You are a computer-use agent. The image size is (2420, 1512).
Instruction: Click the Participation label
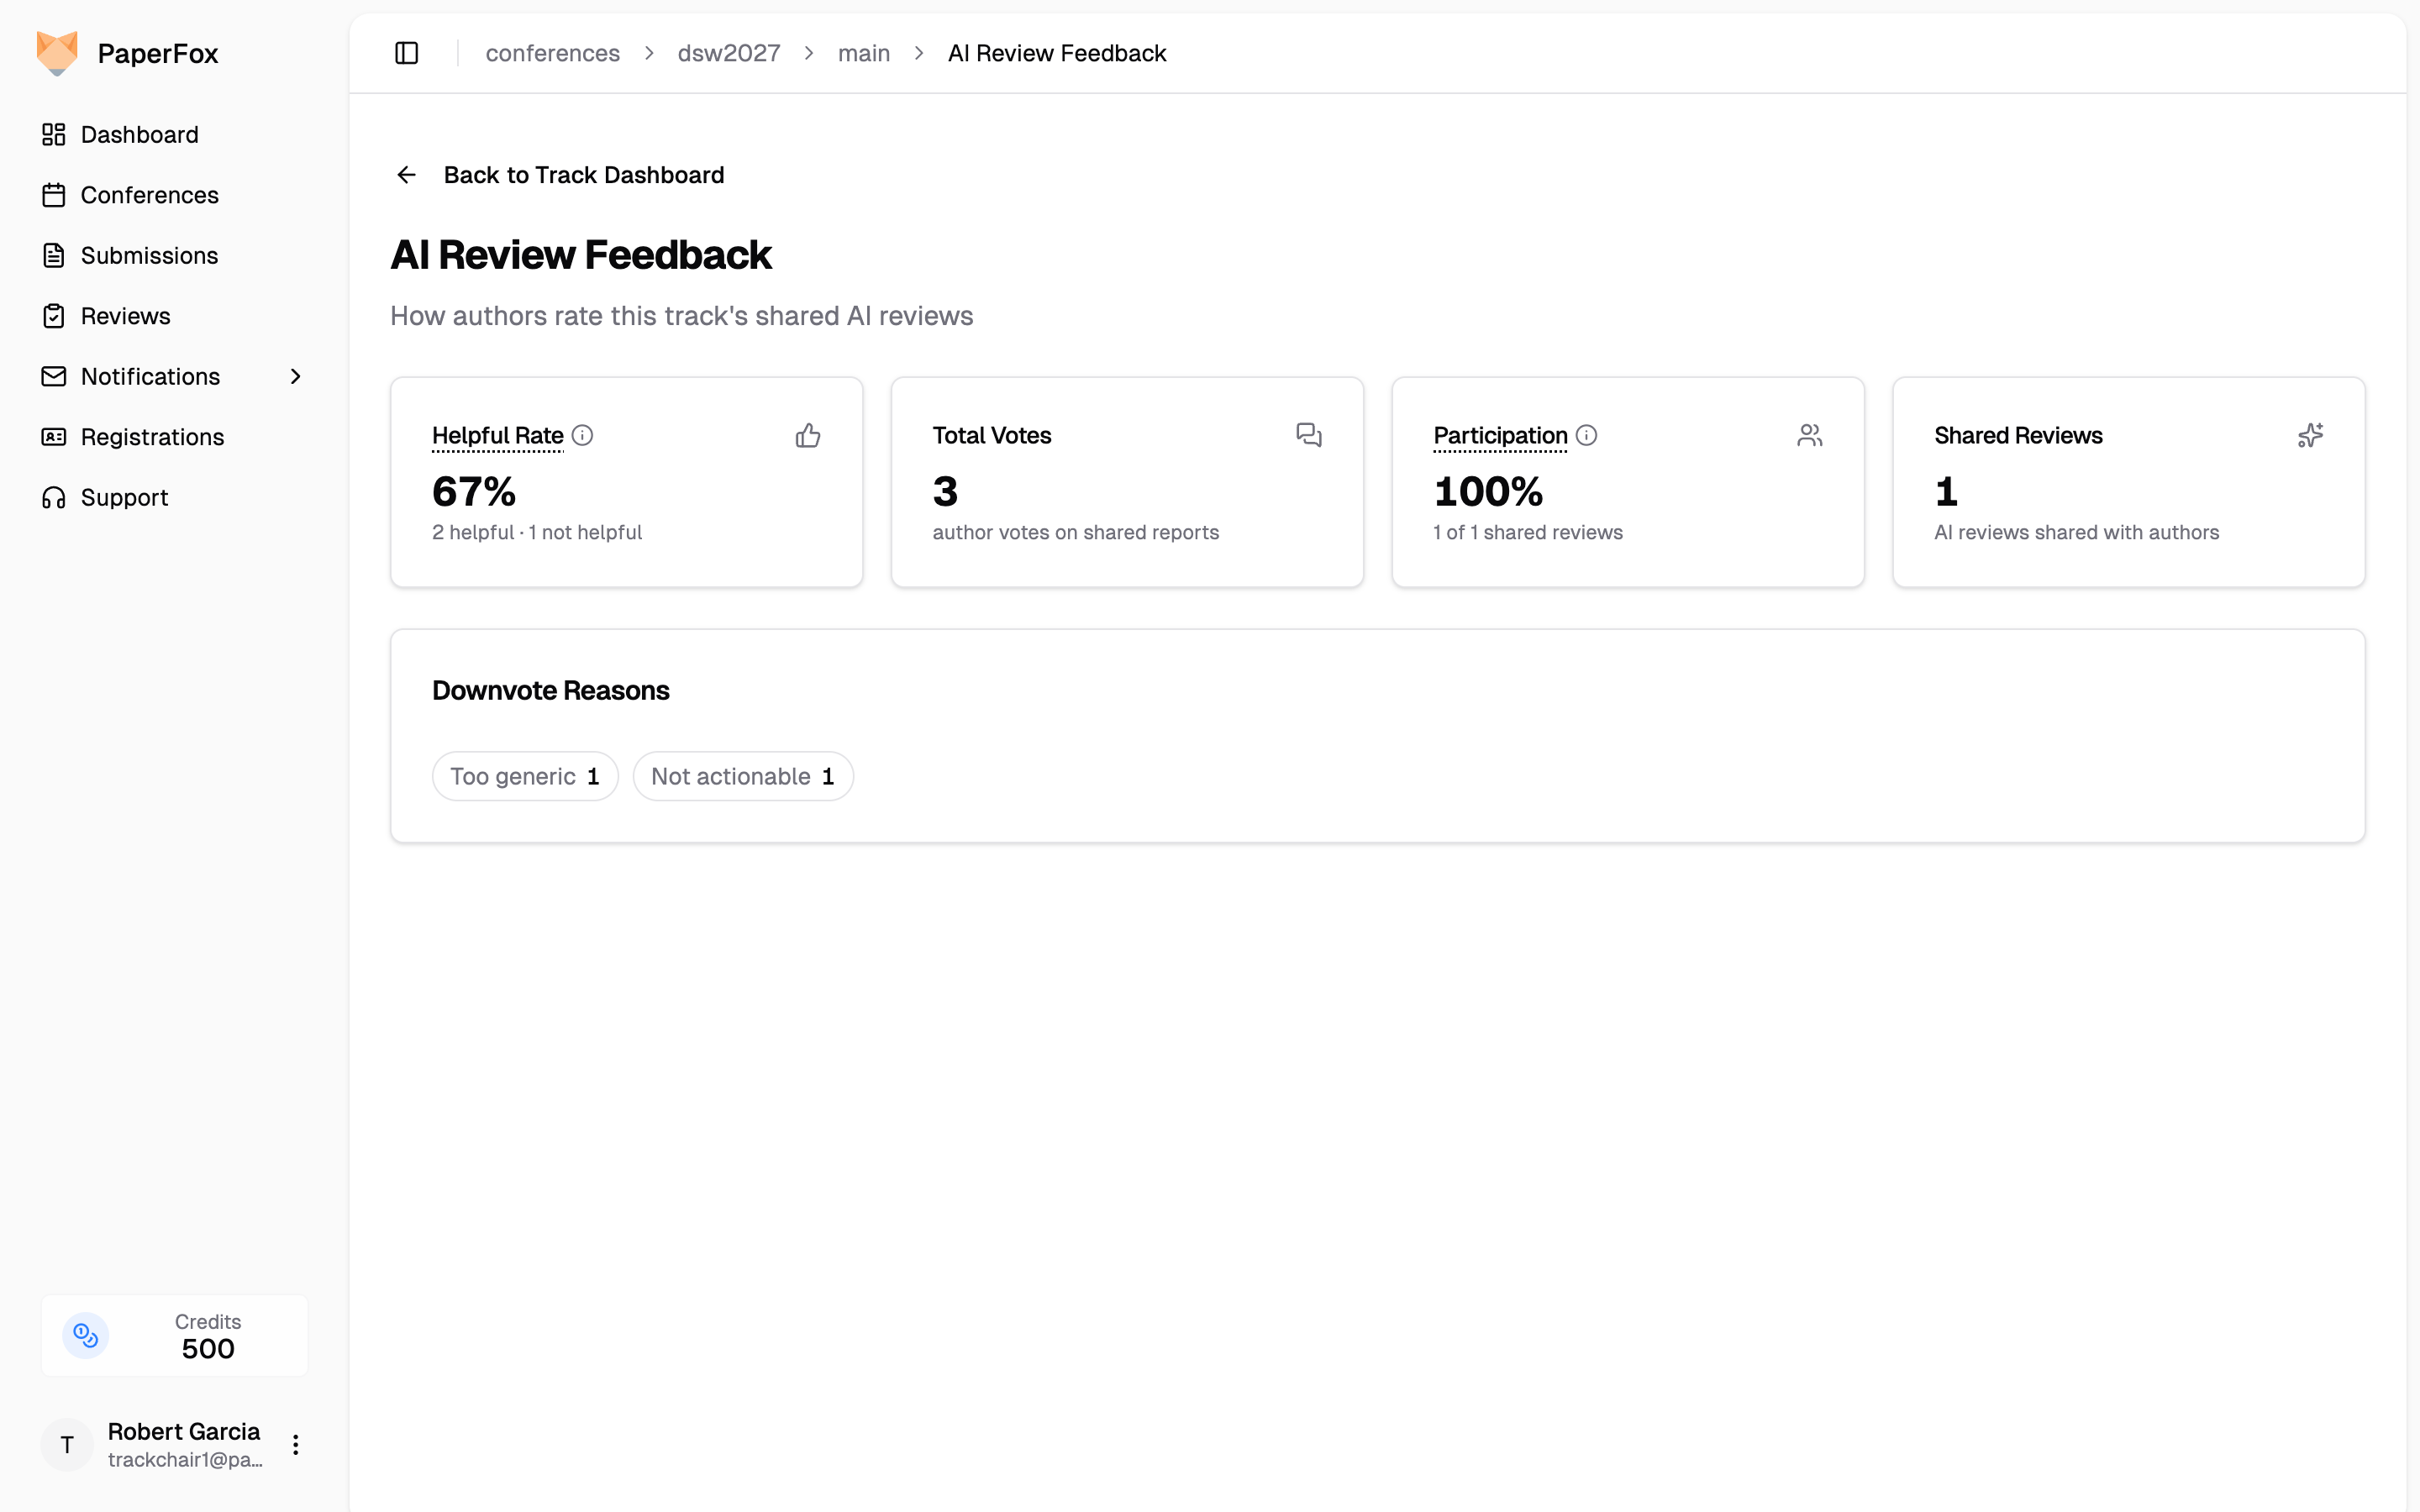[x=1500, y=435]
